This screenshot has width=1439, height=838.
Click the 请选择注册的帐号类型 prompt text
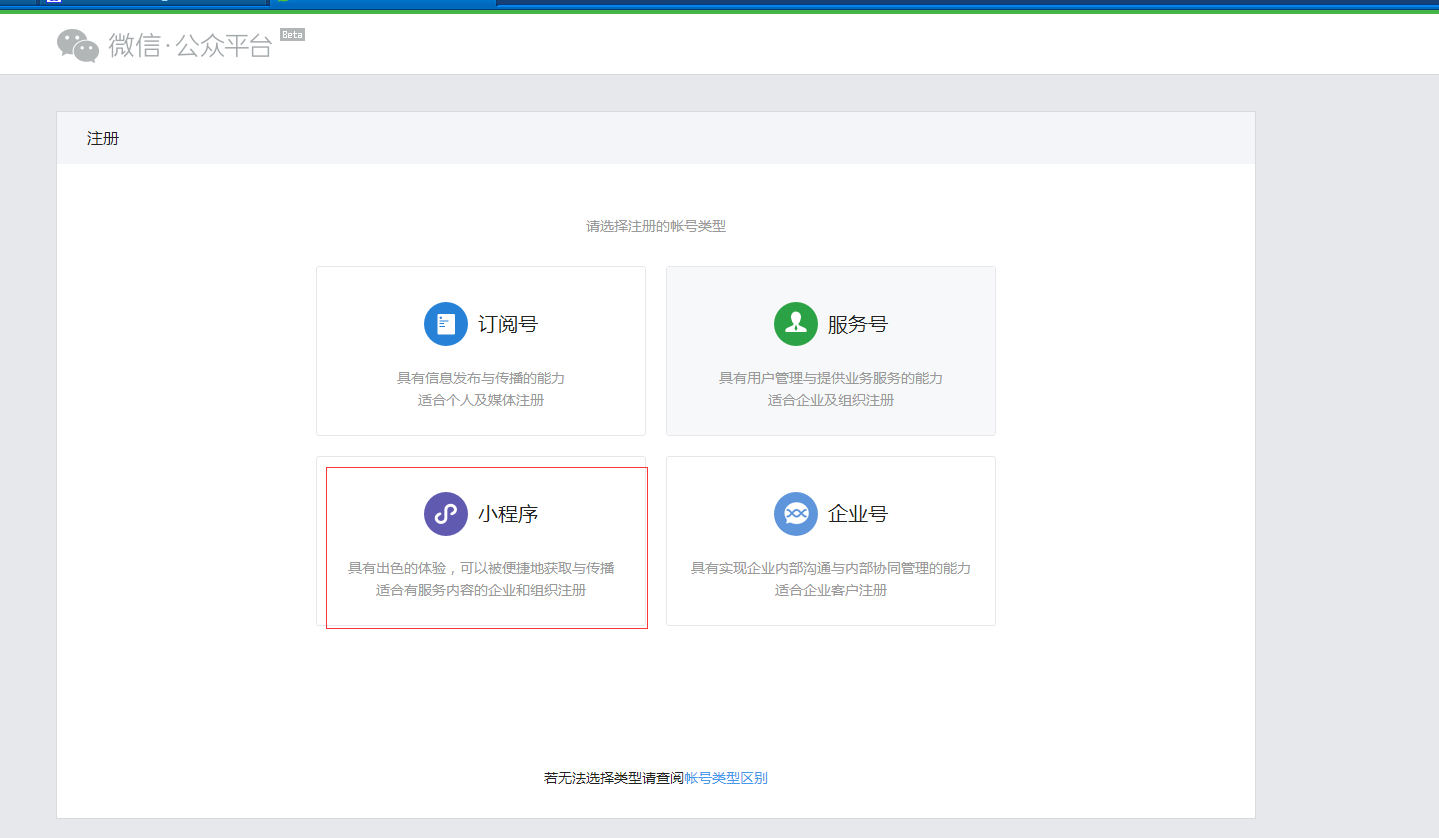656,226
